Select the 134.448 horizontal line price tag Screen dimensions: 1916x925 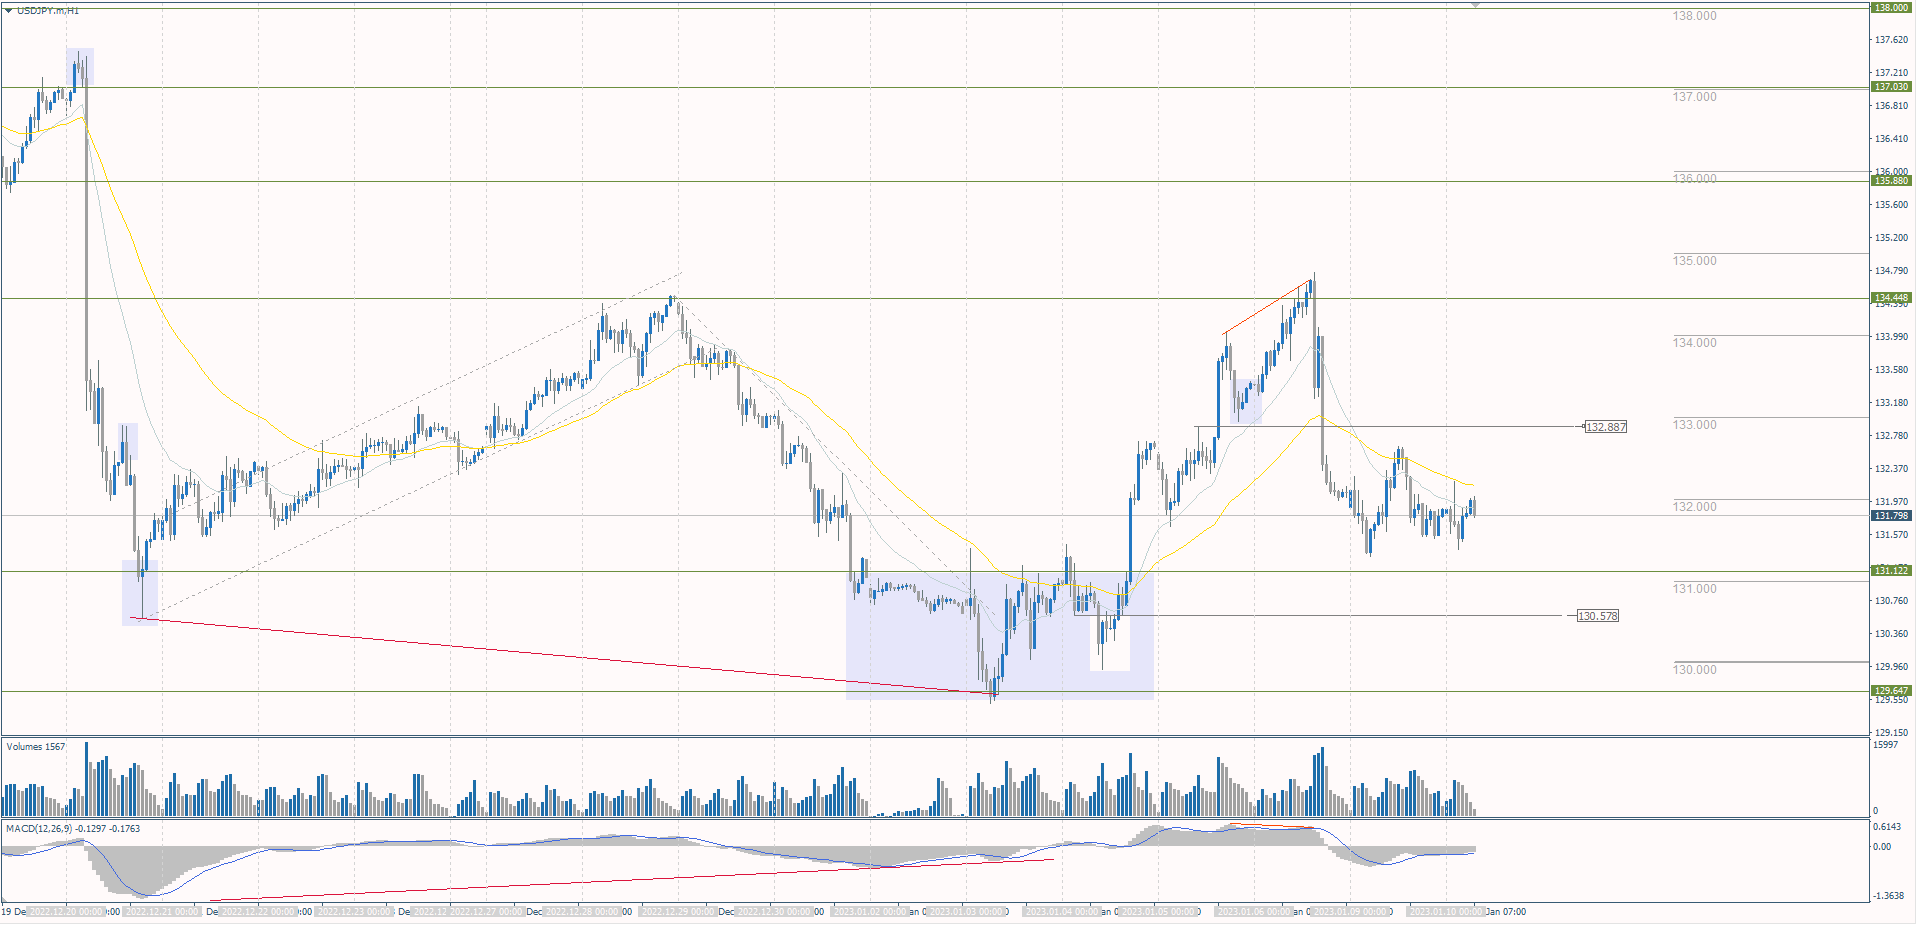[1891, 298]
